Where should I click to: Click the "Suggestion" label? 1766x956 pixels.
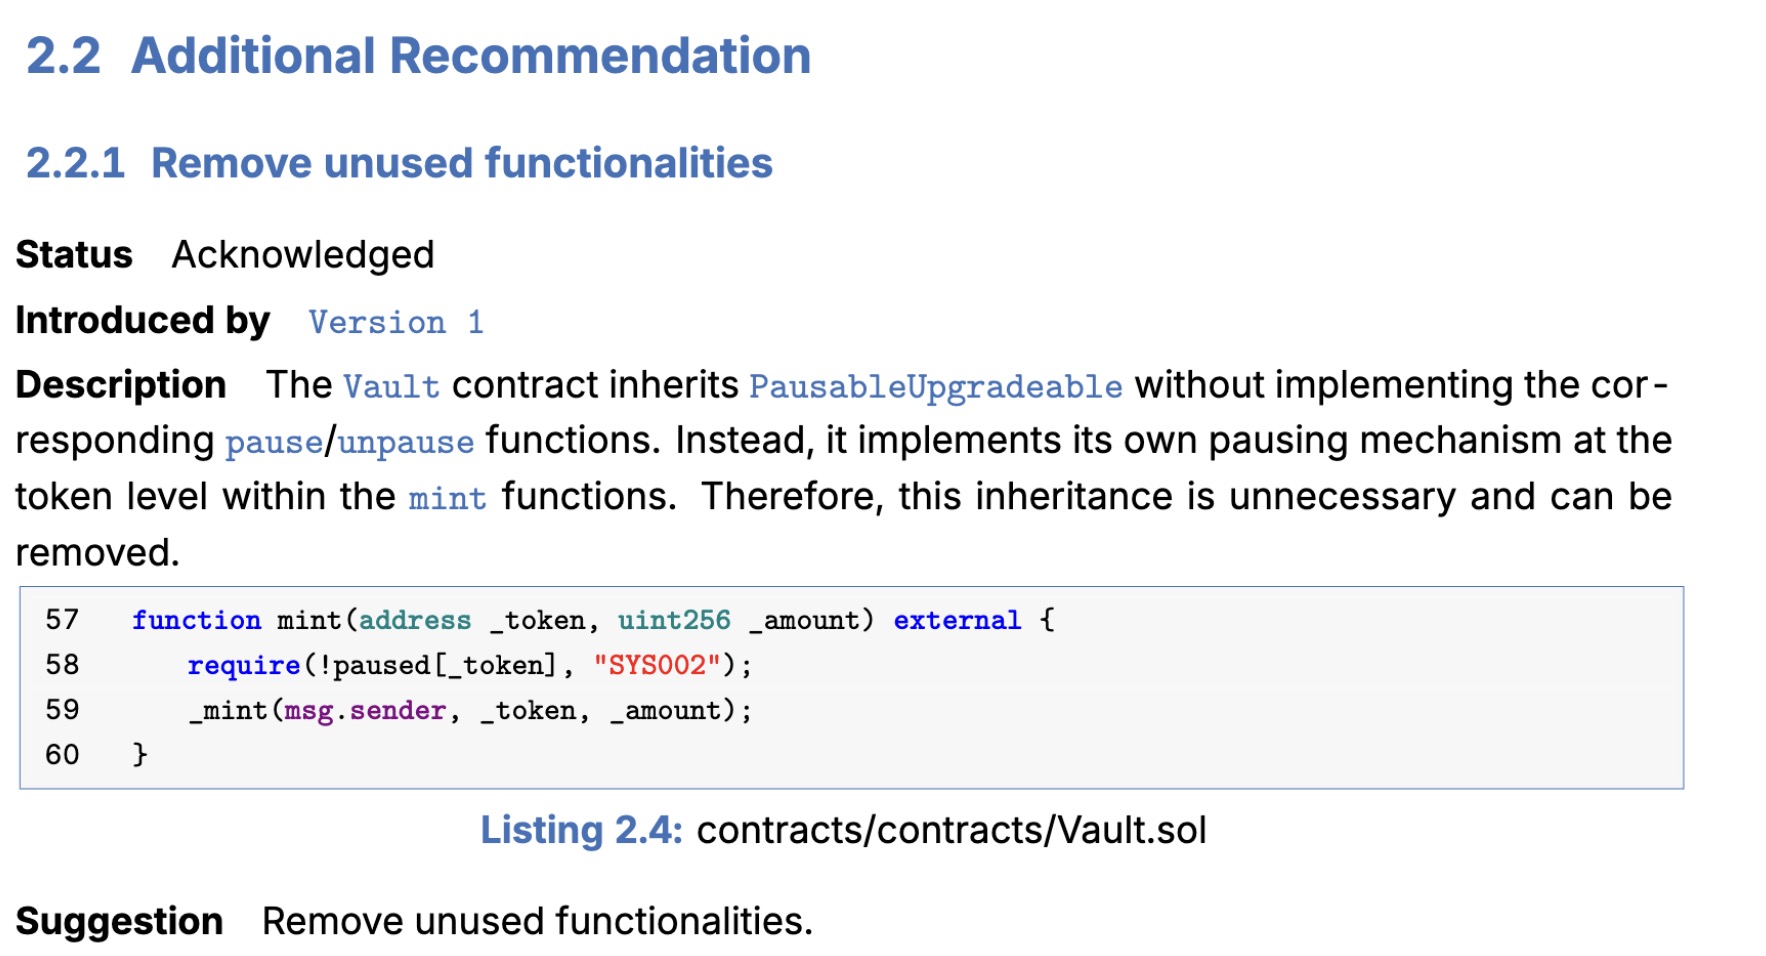tap(119, 921)
